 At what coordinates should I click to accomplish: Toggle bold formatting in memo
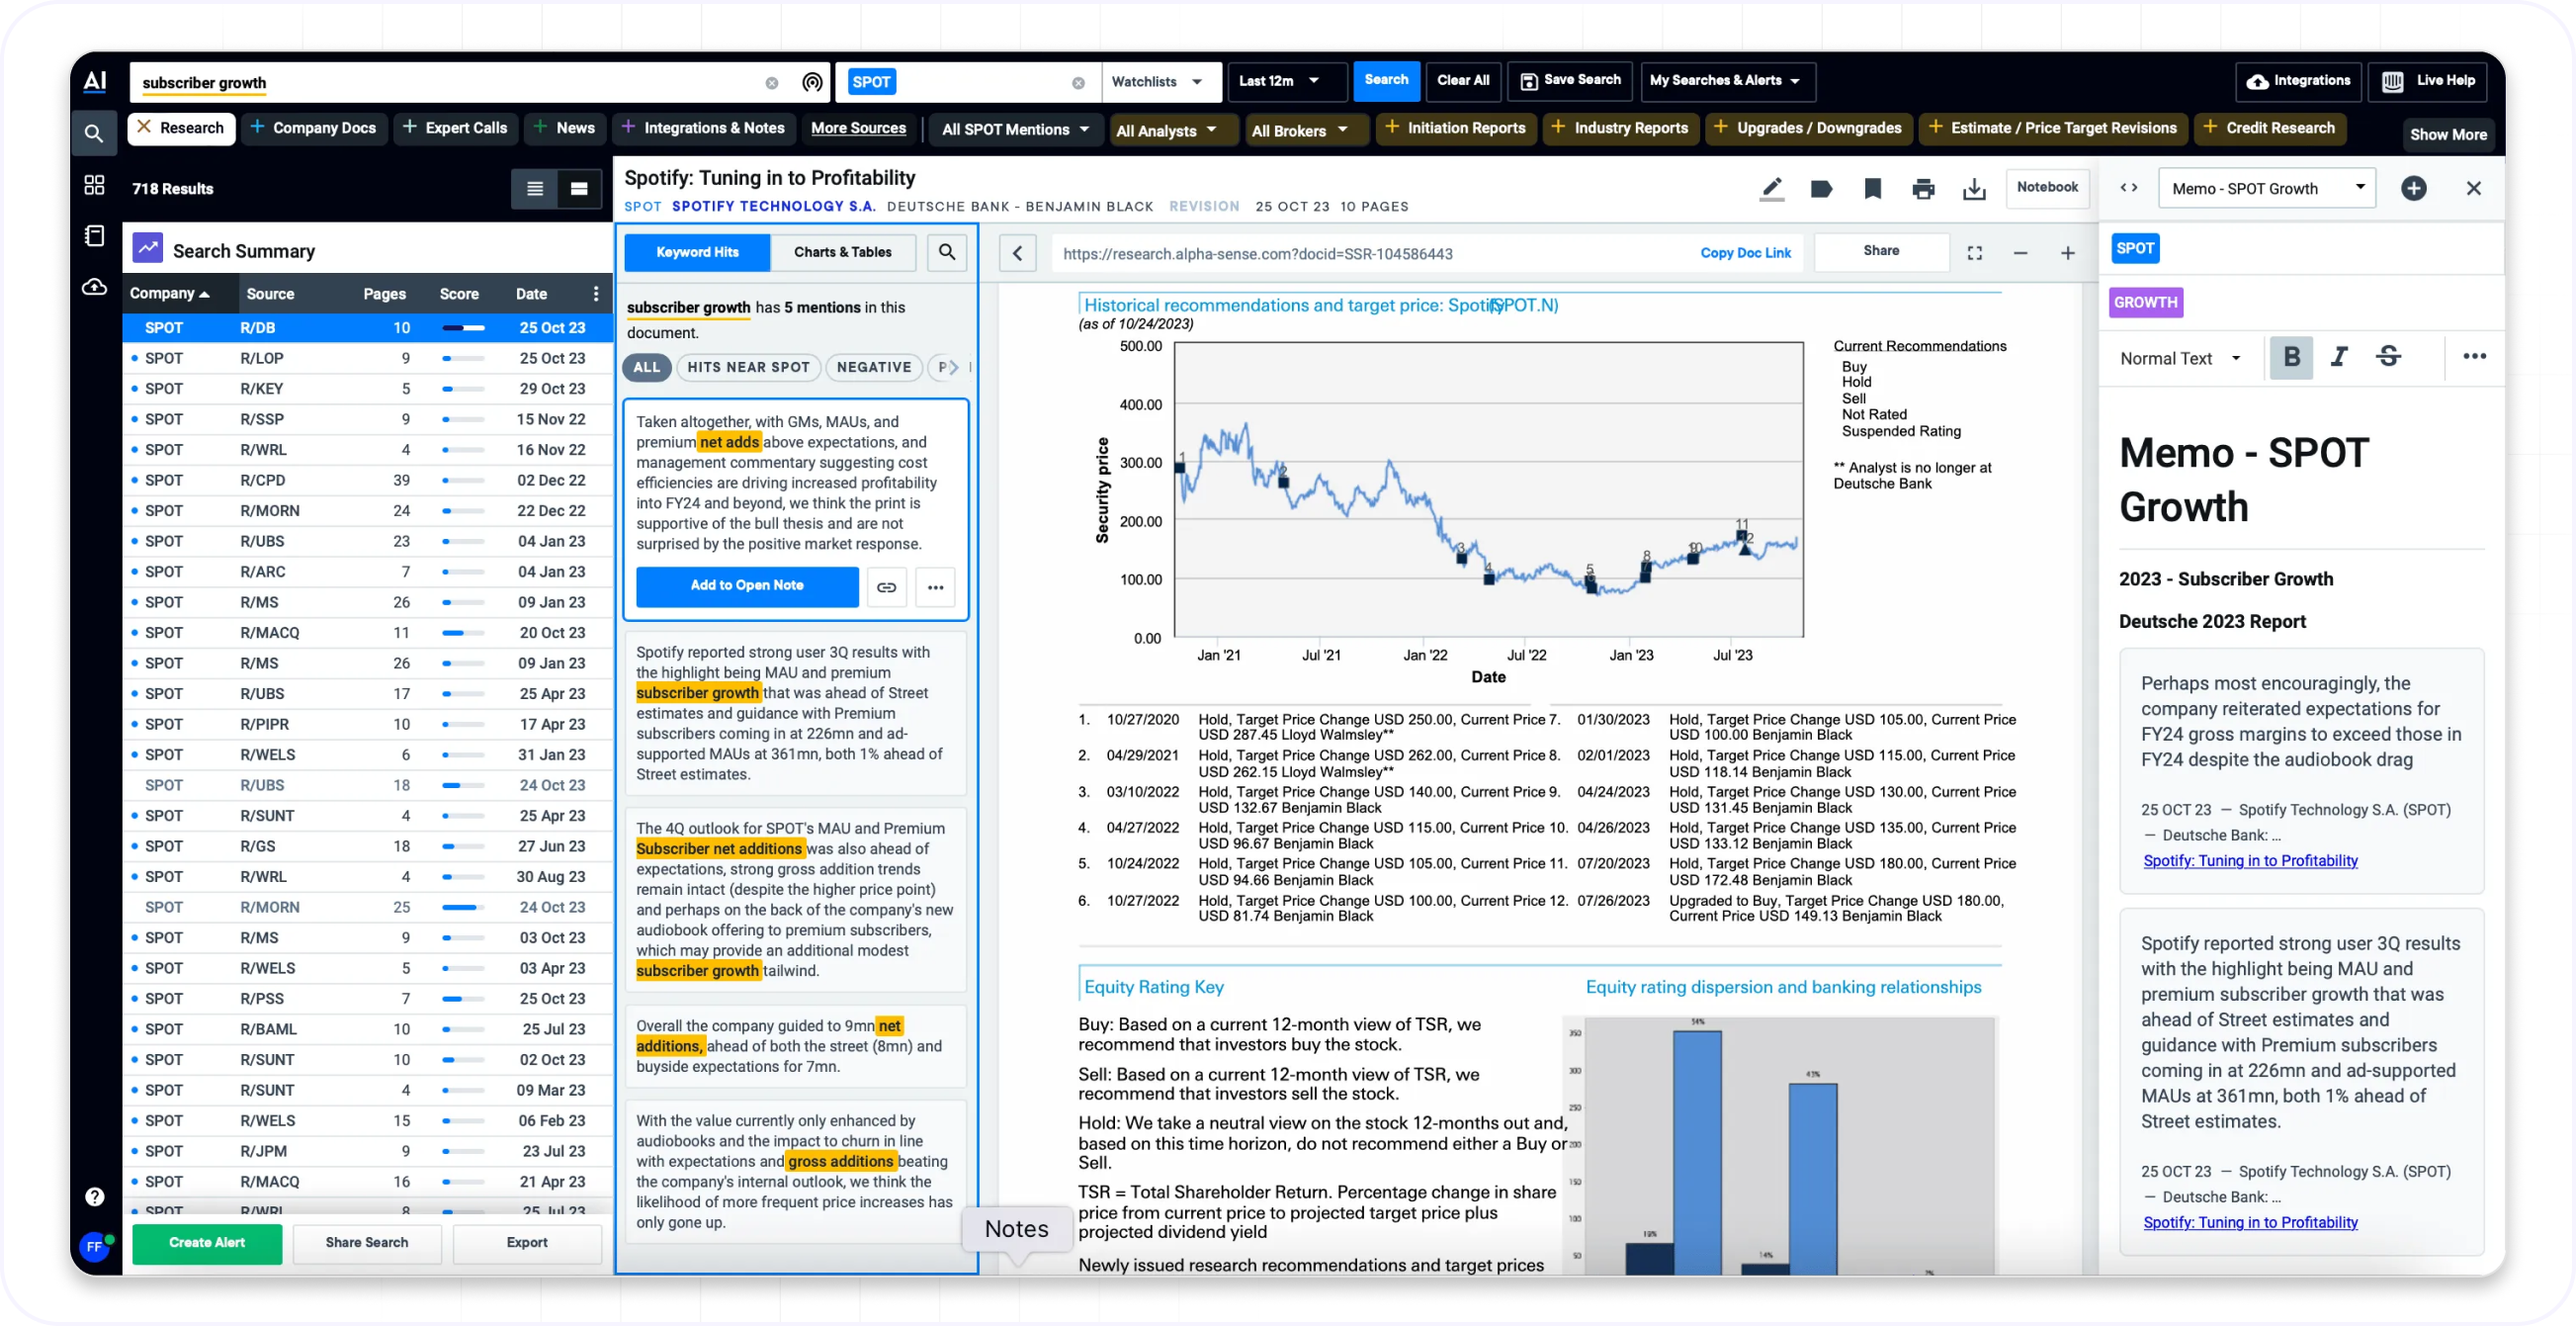2291,357
